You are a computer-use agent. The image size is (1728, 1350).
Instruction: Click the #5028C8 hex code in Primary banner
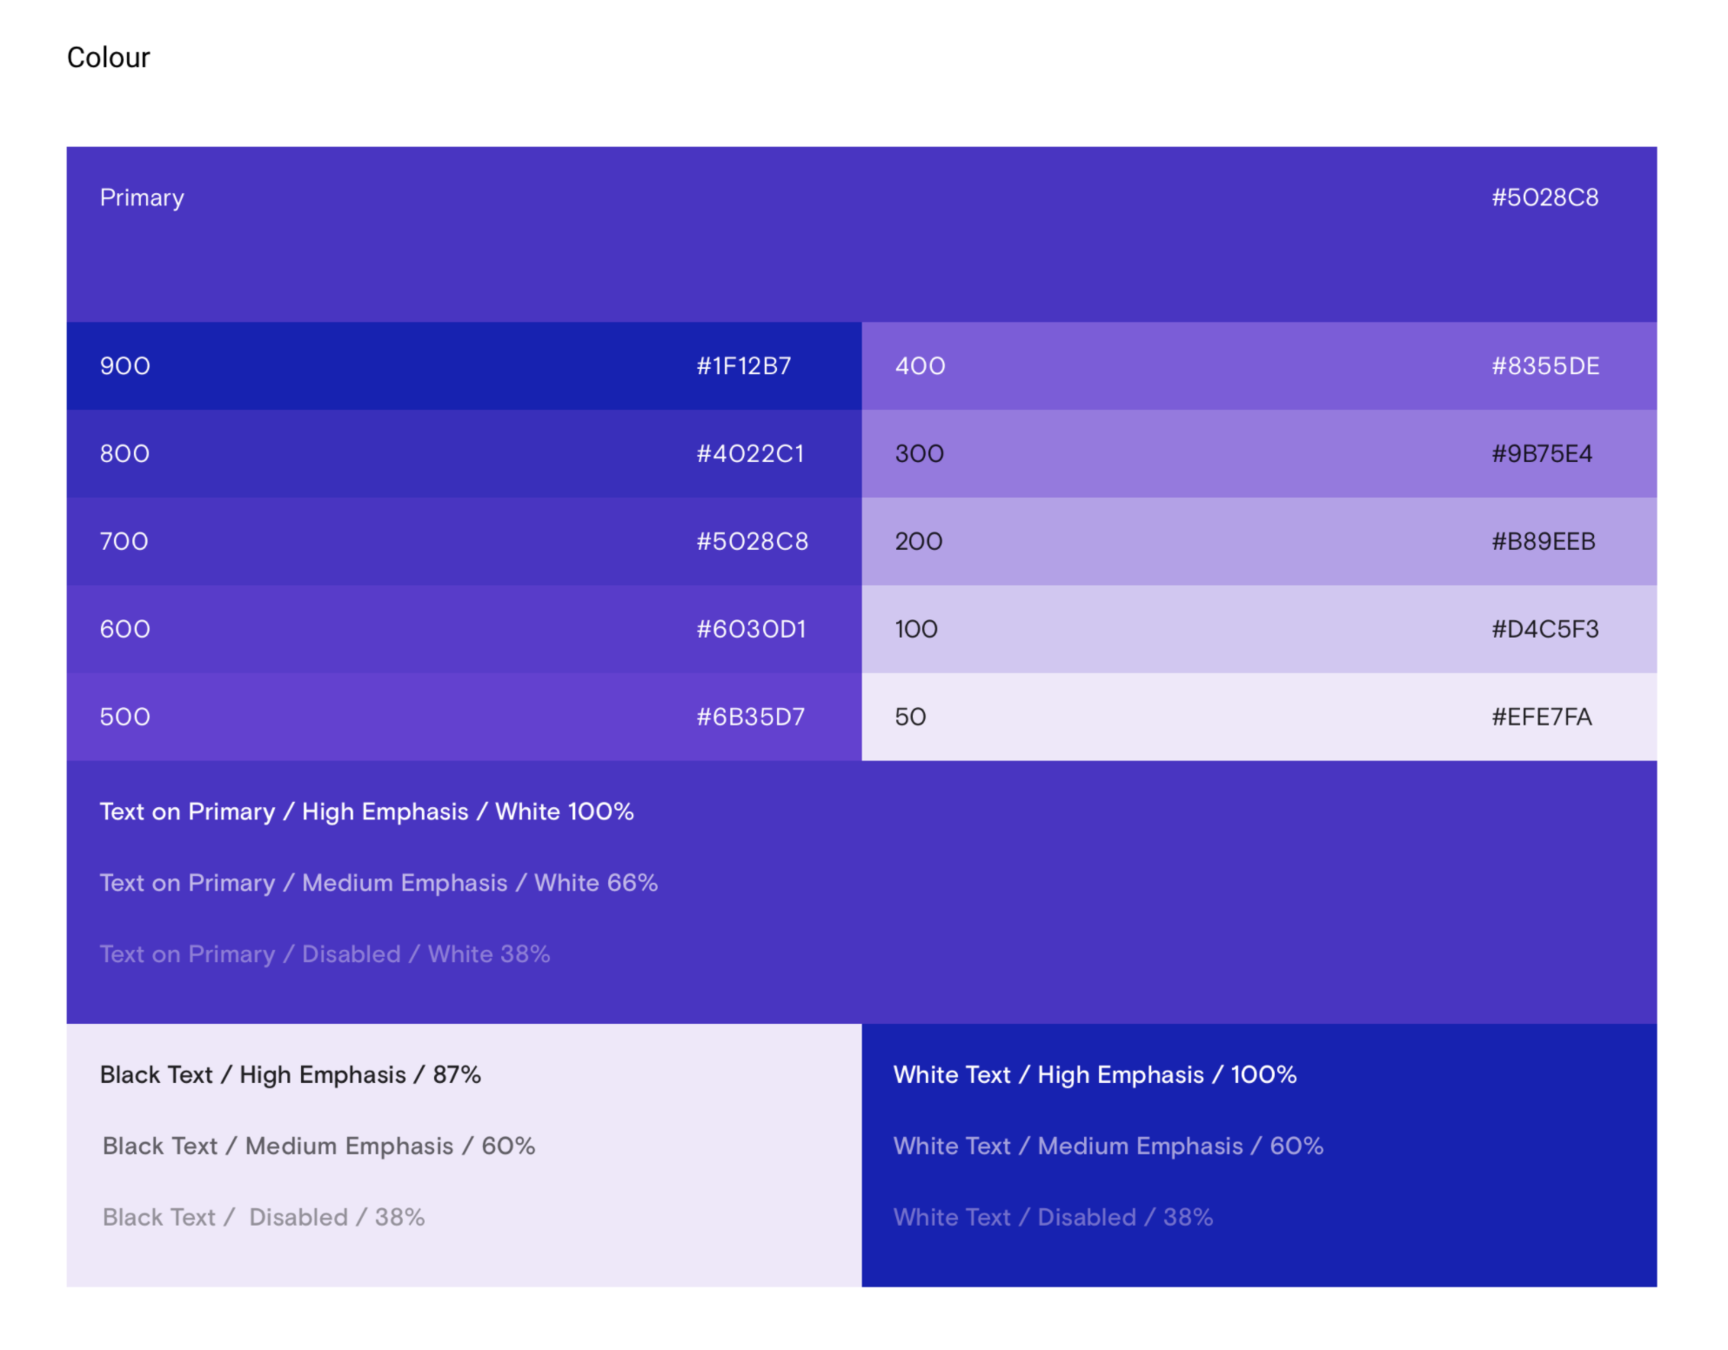1545,197
